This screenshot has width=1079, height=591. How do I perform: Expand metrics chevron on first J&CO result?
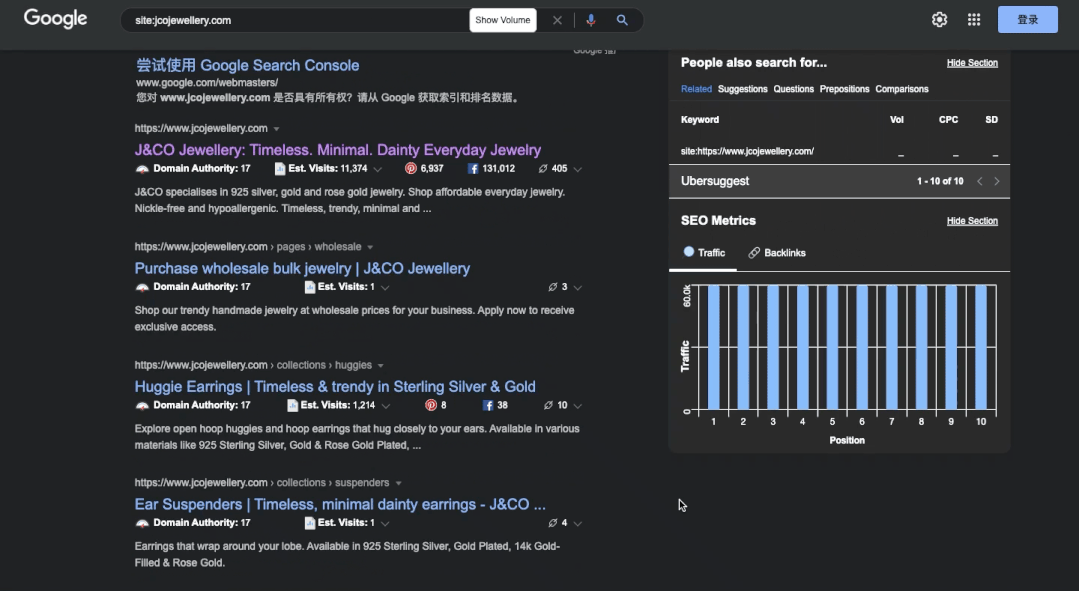[x=578, y=169]
